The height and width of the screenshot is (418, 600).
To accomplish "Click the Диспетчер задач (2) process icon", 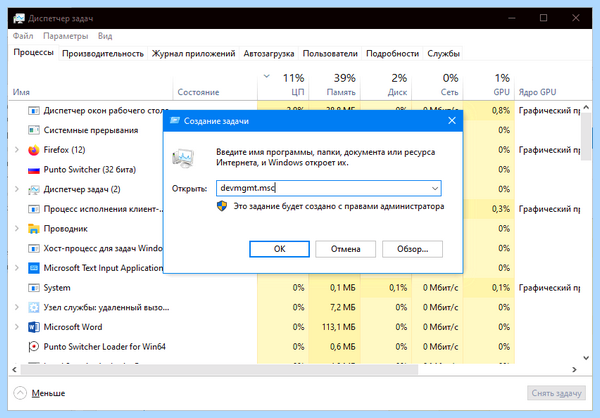I will coord(34,189).
